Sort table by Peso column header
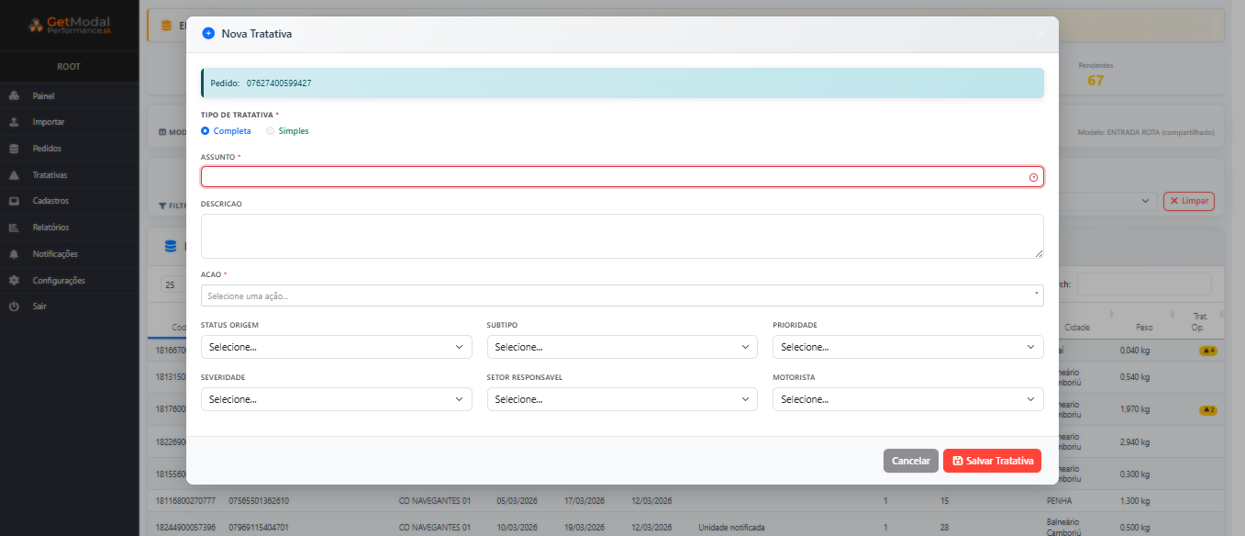This screenshot has height=536, width=1245. 1145,327
